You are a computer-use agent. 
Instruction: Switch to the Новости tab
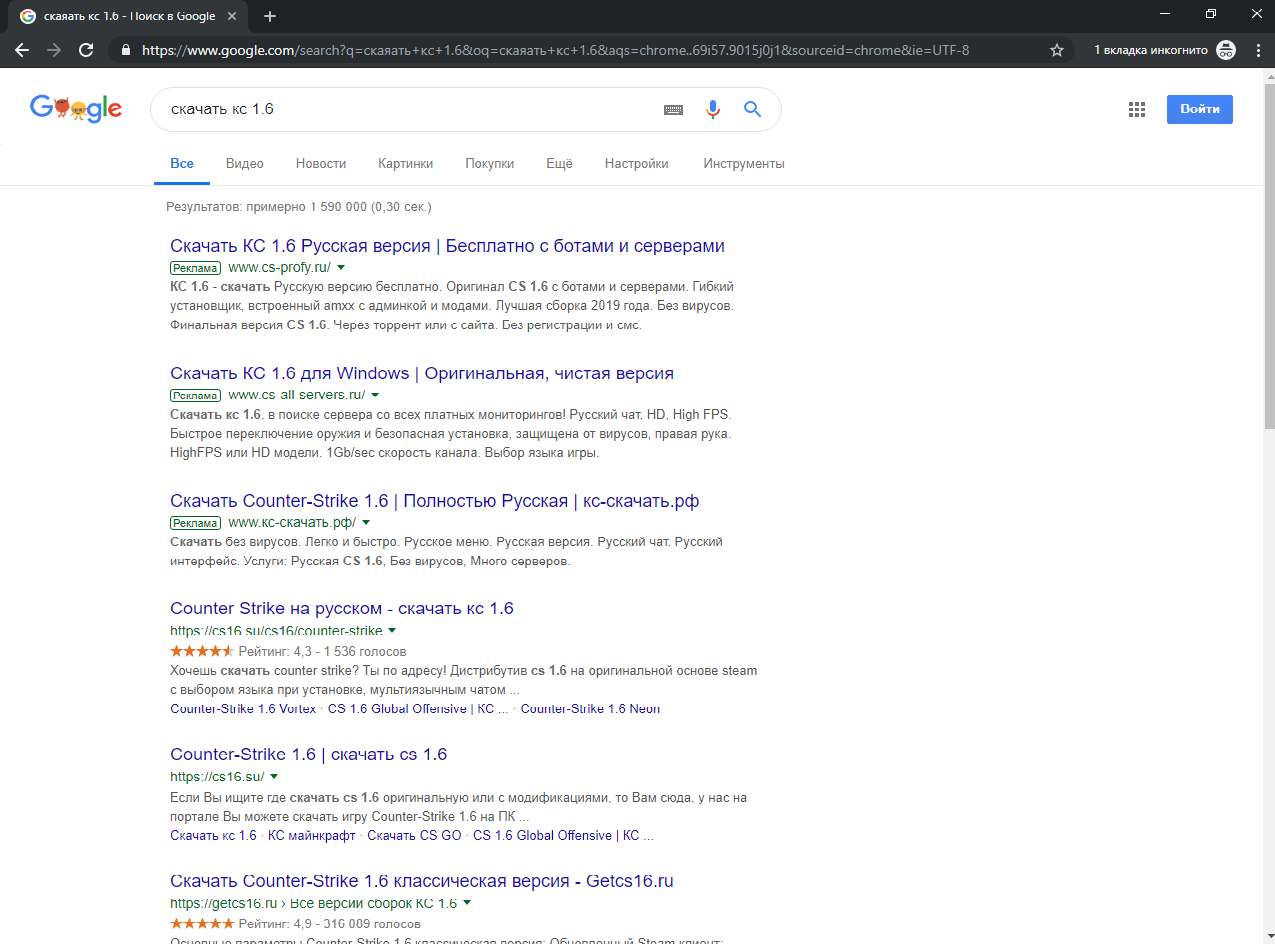(x=321, y=164)
